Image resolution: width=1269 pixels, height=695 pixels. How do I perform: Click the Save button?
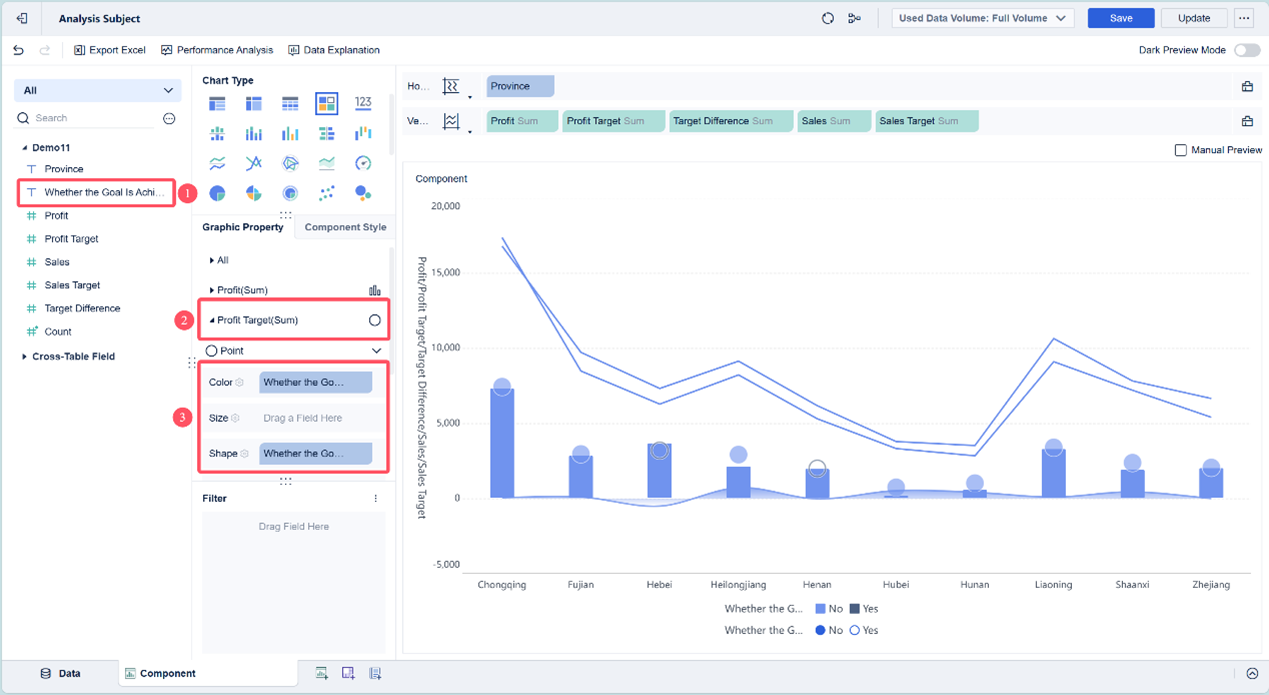[x=1121, y=18]
